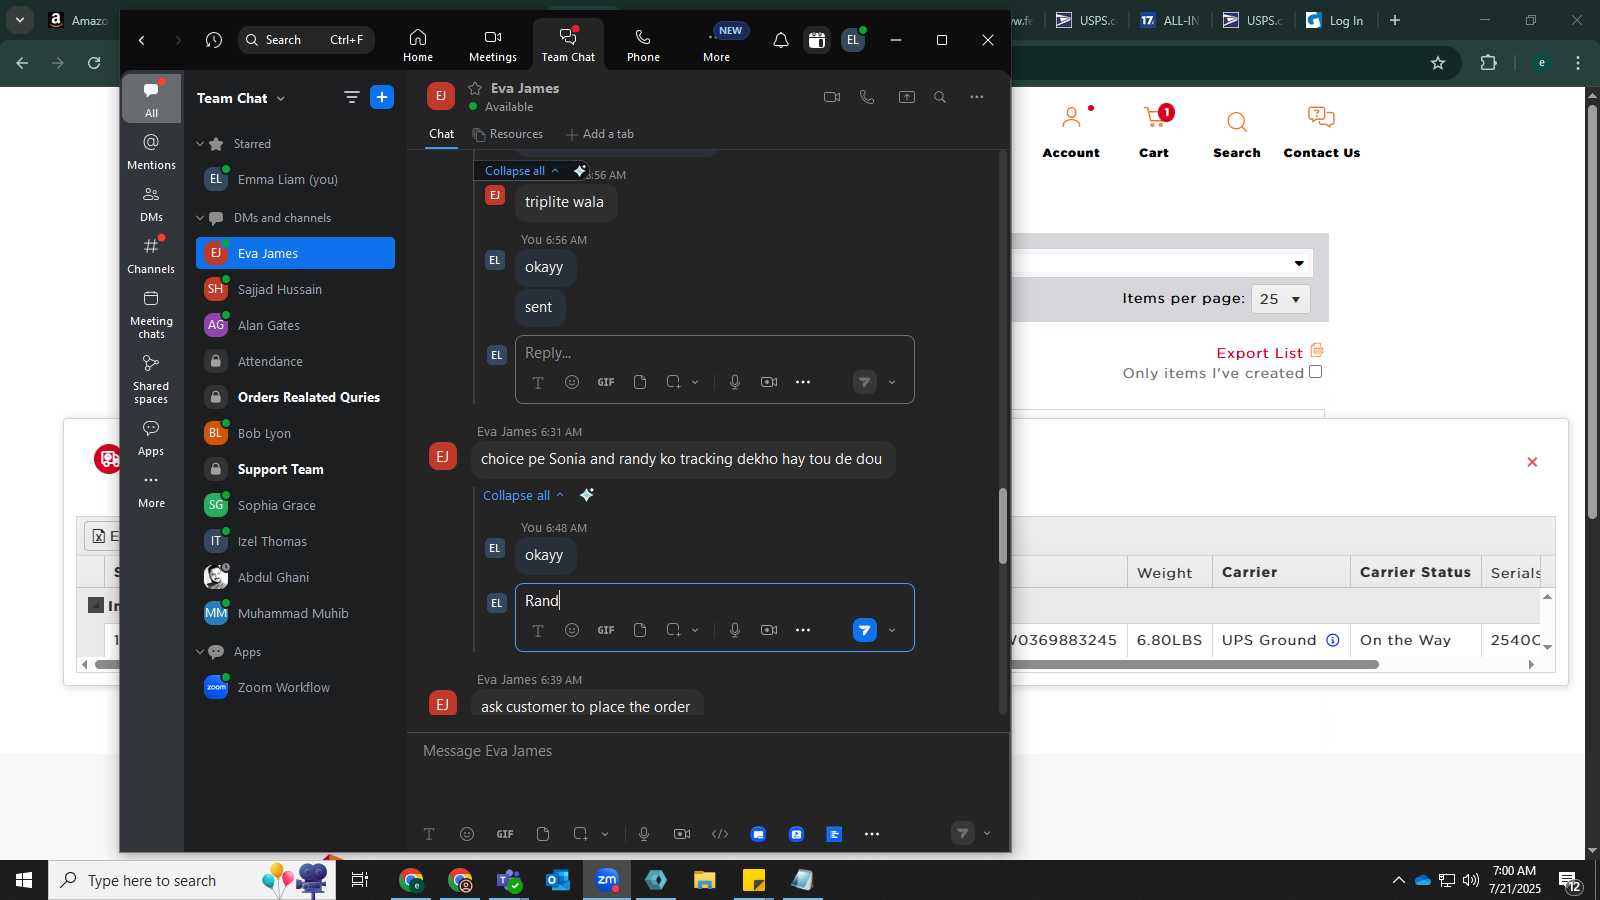Switch to the Resources tab
Screen dimensions: 1600x900
point(508,134)
